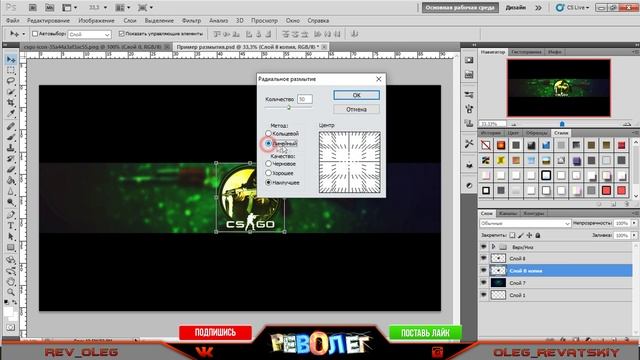The height and width of the screenshot is (360, 640).
Task: Toggle show transform controls checkbox
Action: pyautogui.click(x=121, y=33)
